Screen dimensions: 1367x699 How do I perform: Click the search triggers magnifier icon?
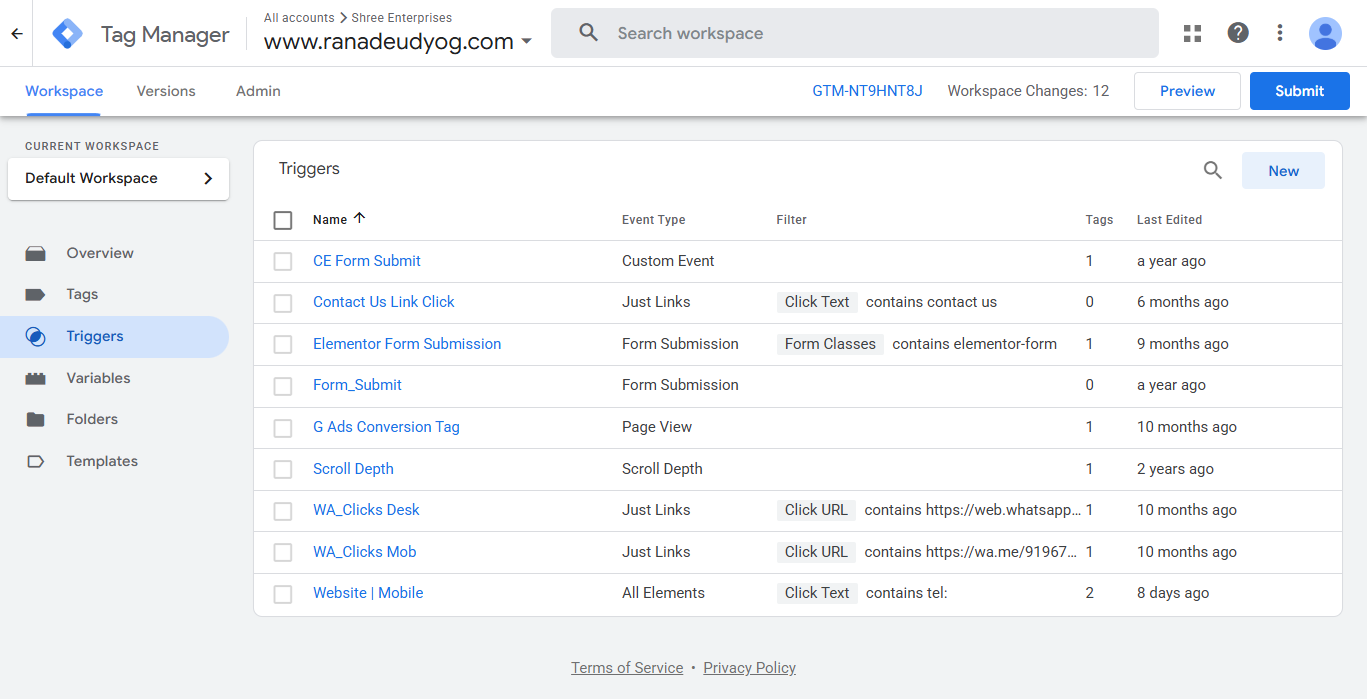1213,170
